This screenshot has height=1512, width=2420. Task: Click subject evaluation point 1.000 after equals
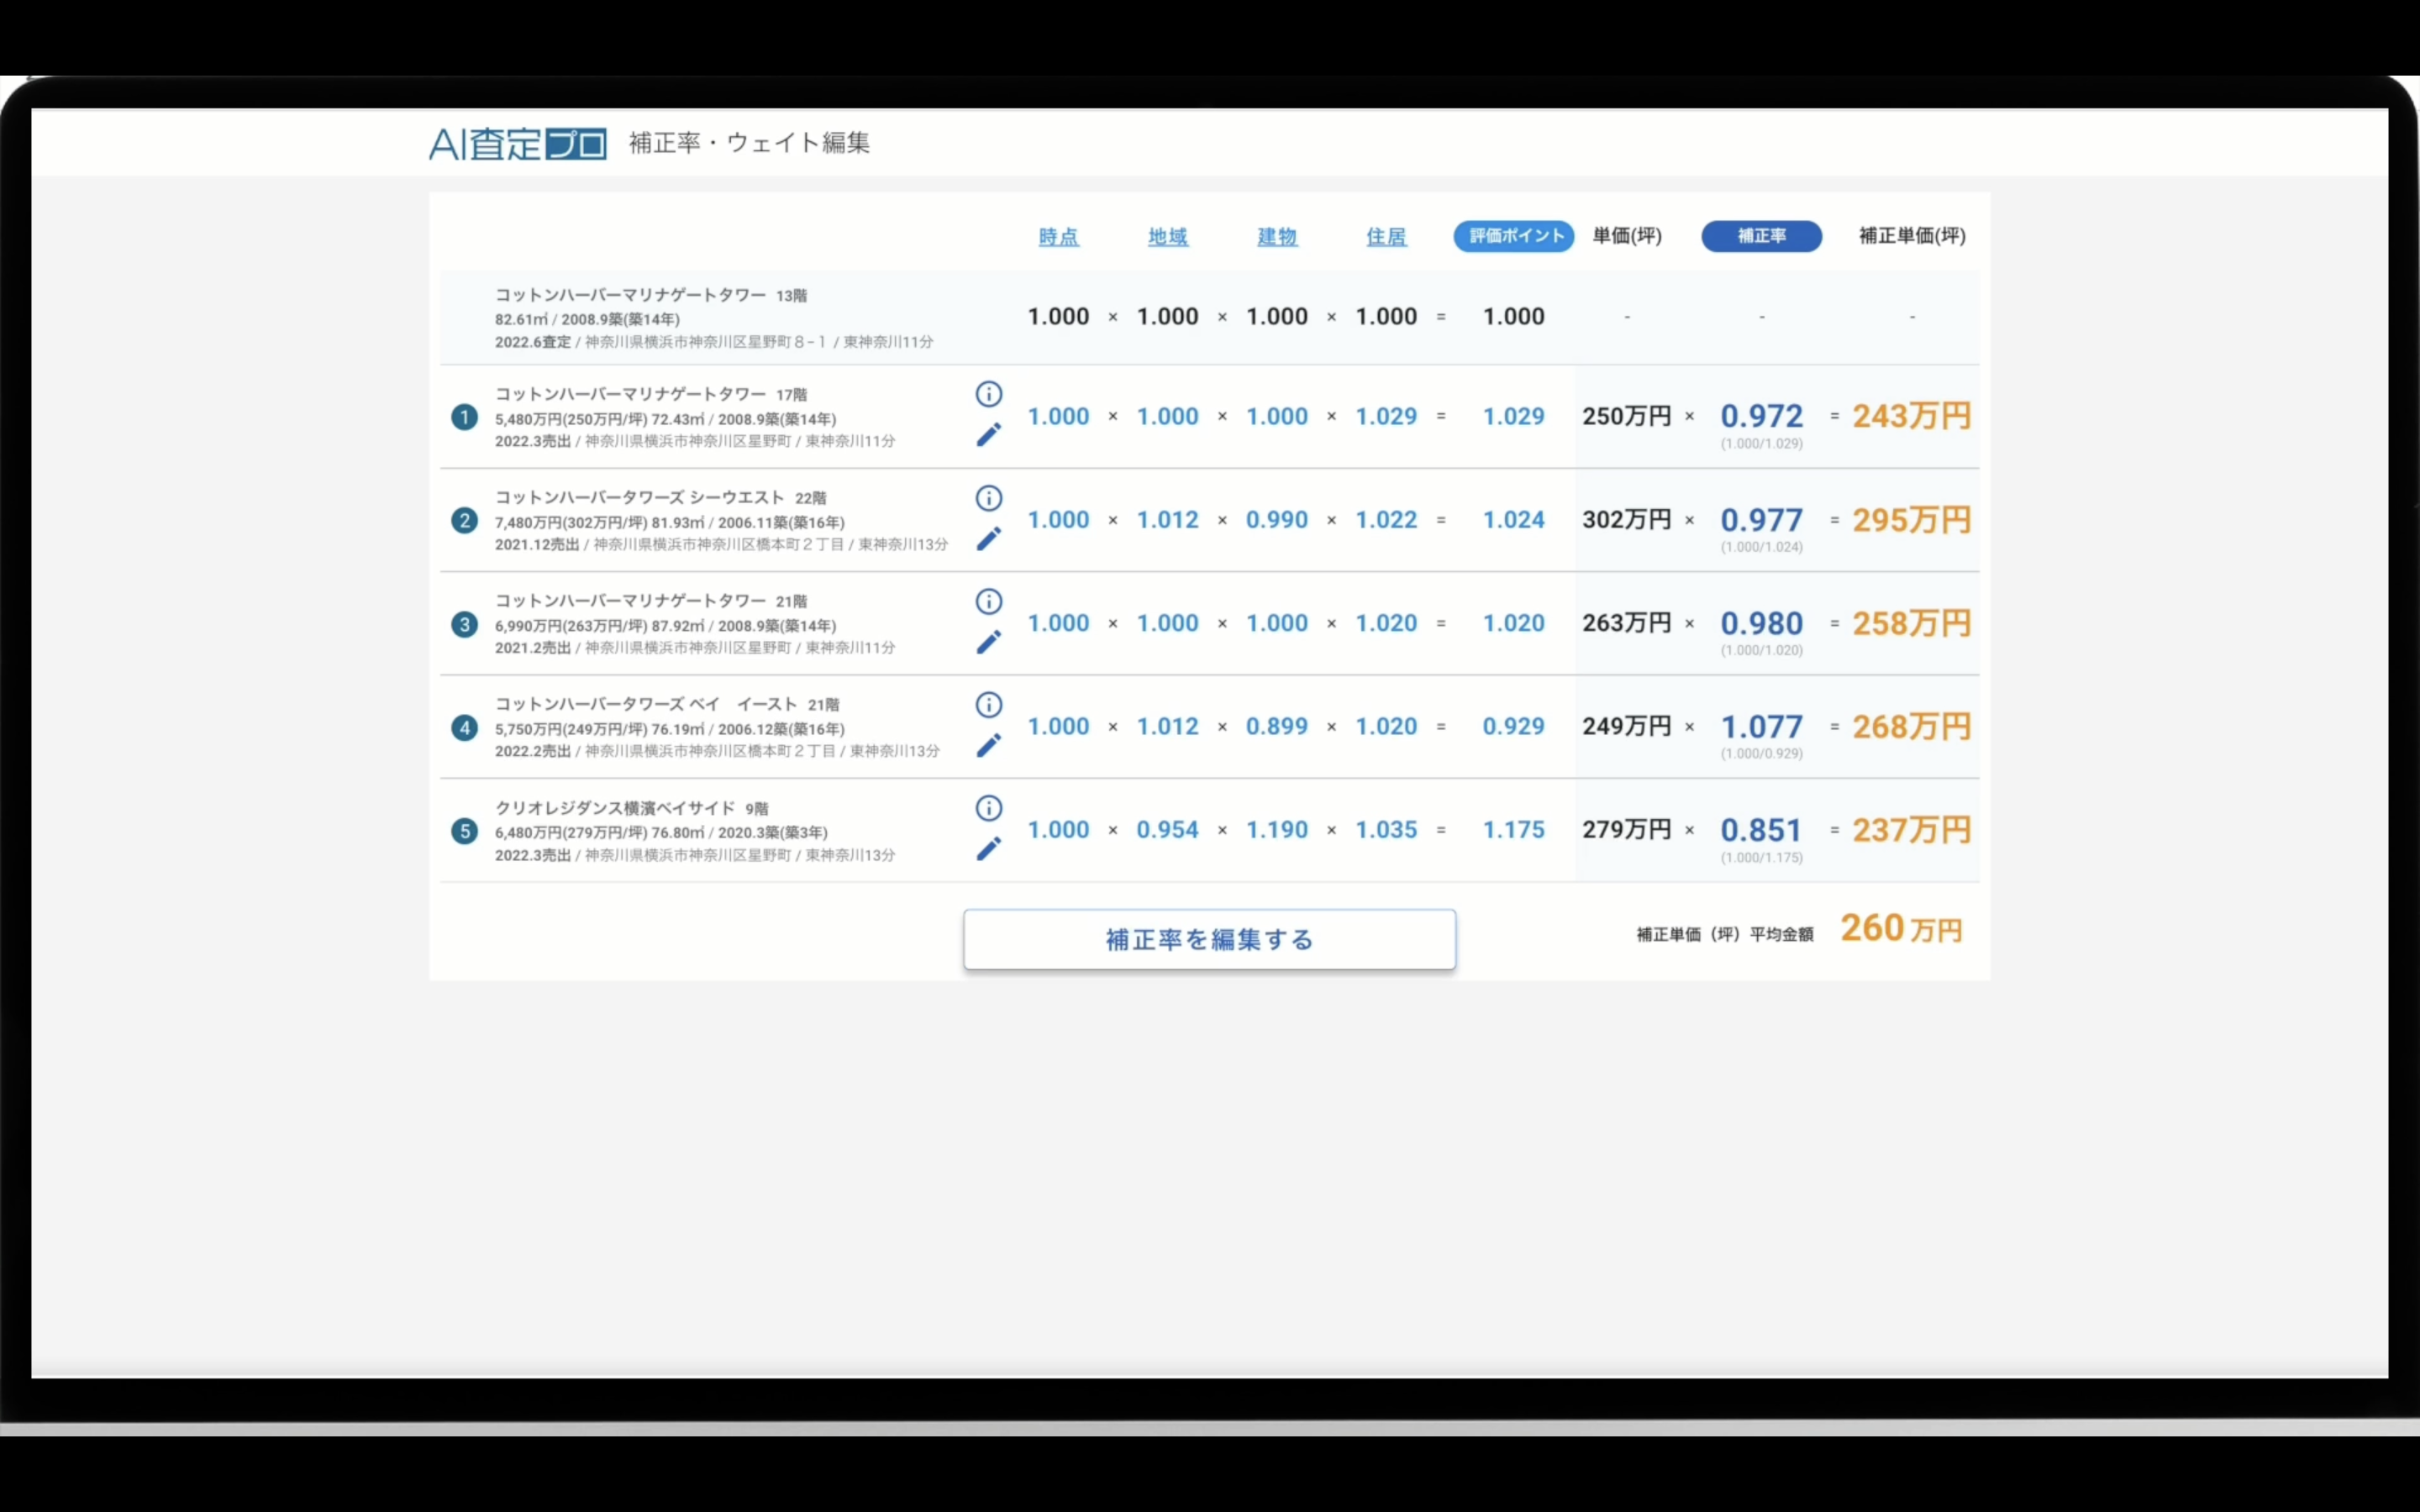point(1513,317)
